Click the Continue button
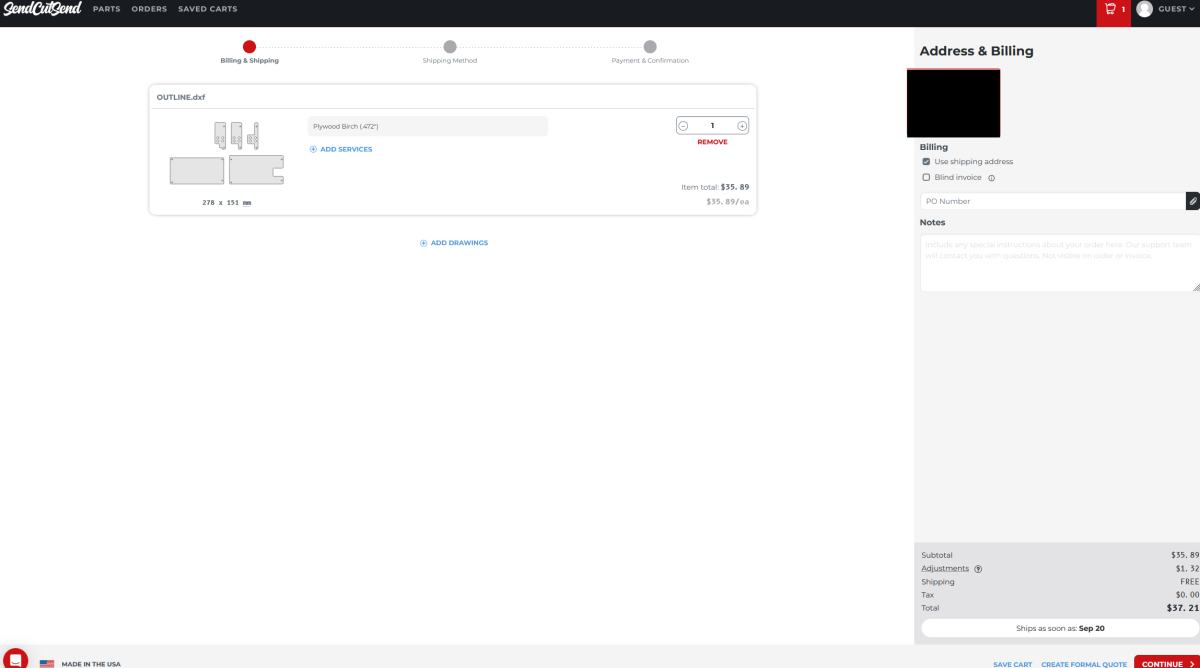Screen dimensions: 1200x668 pyautogui.click(x=1167, y=663)
